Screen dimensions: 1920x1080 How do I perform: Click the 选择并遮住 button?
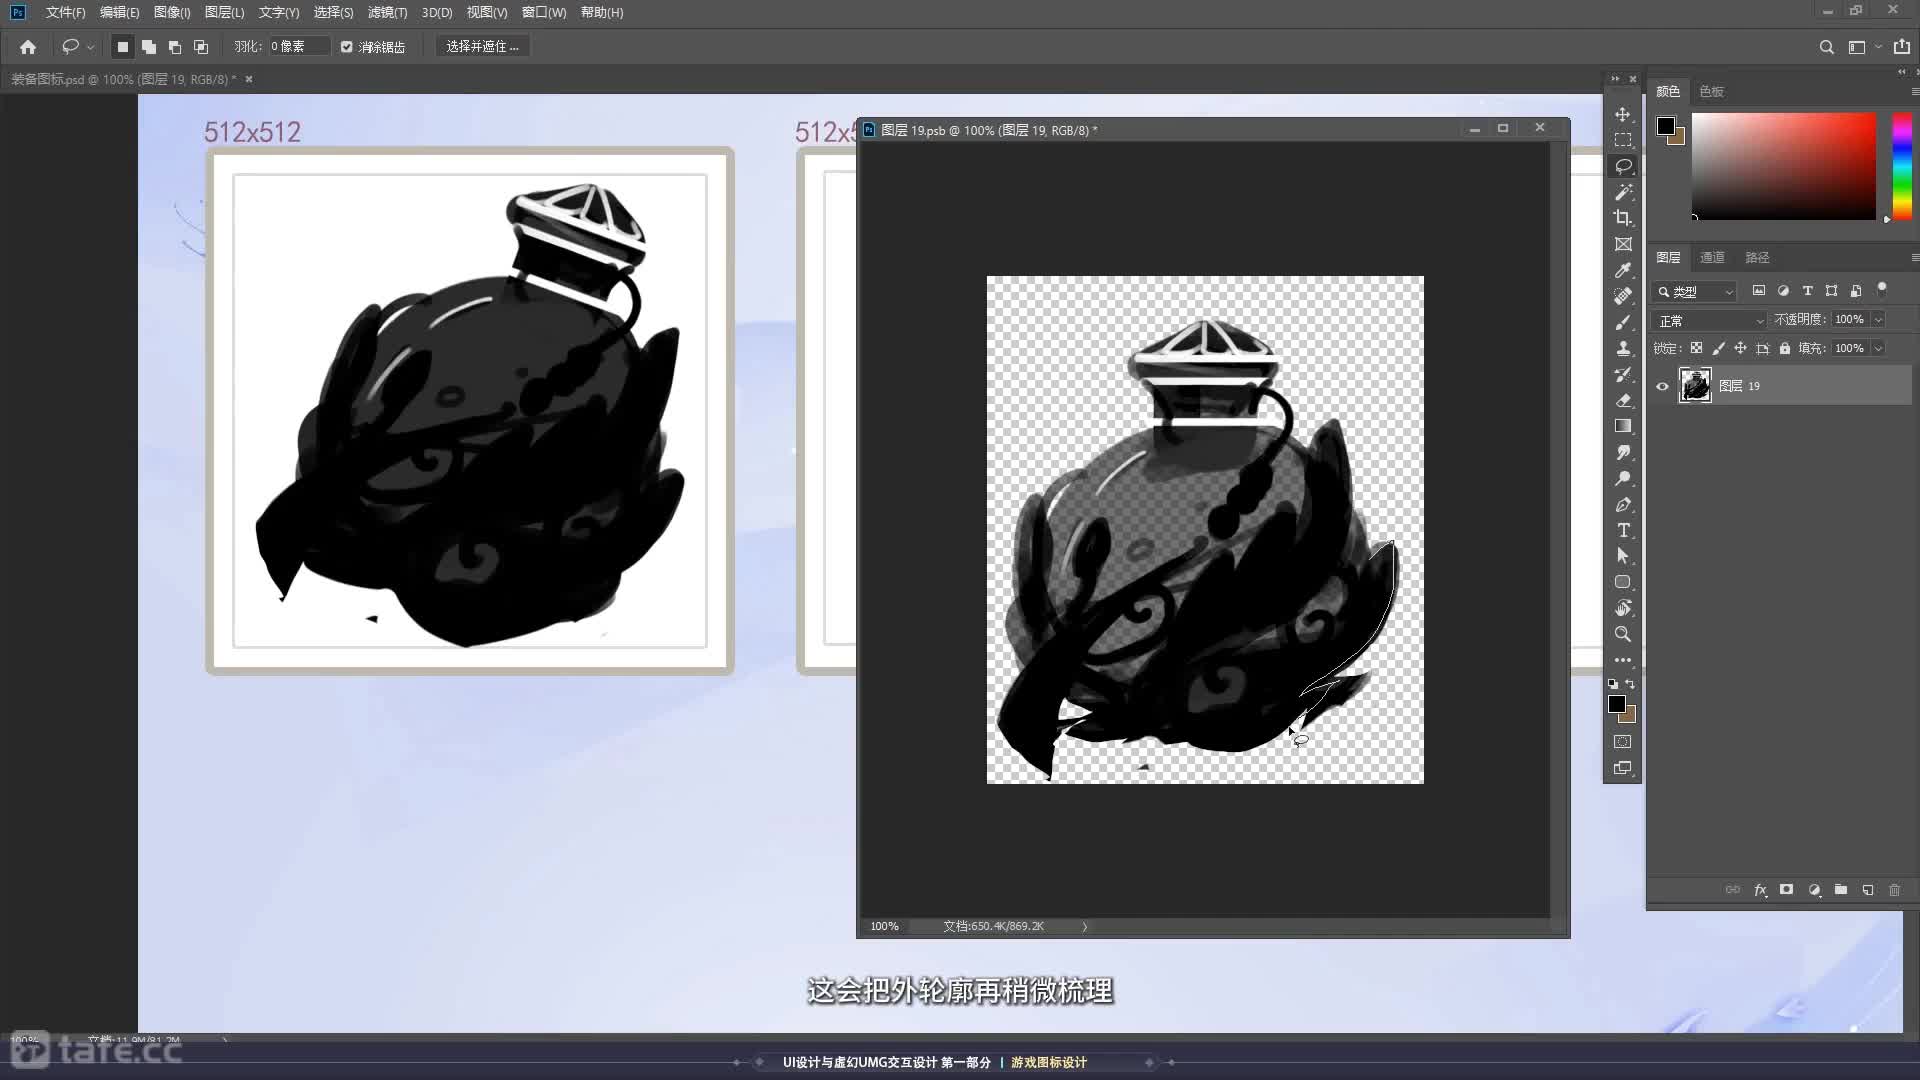(x=482, y=47)
